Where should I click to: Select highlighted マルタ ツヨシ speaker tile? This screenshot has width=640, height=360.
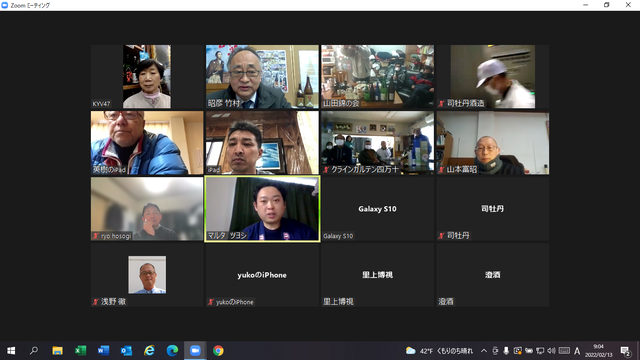tap(262, 209)
